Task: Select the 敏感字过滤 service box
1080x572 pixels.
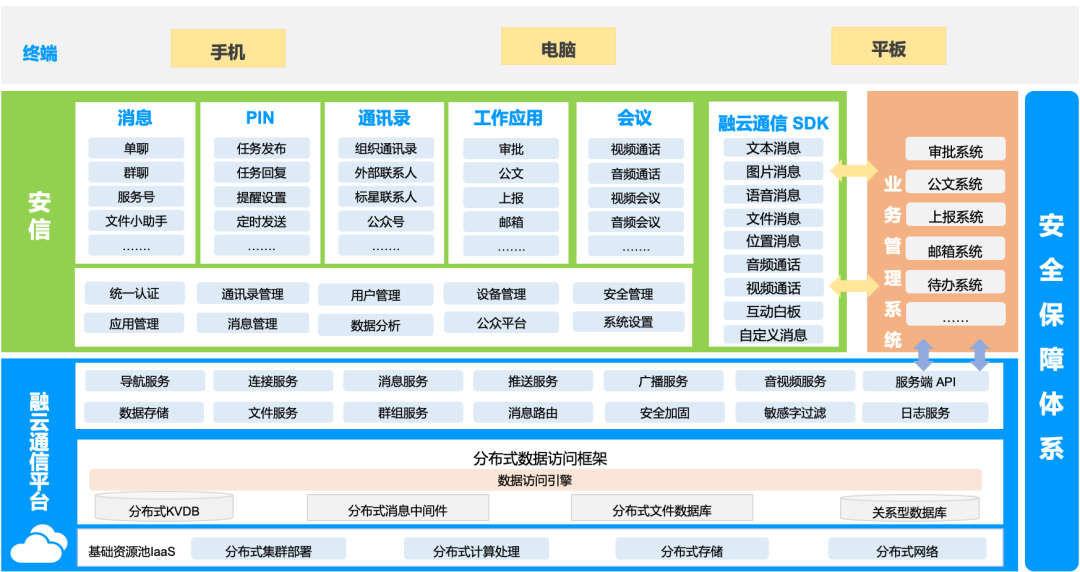Action: tap(795, 412)
